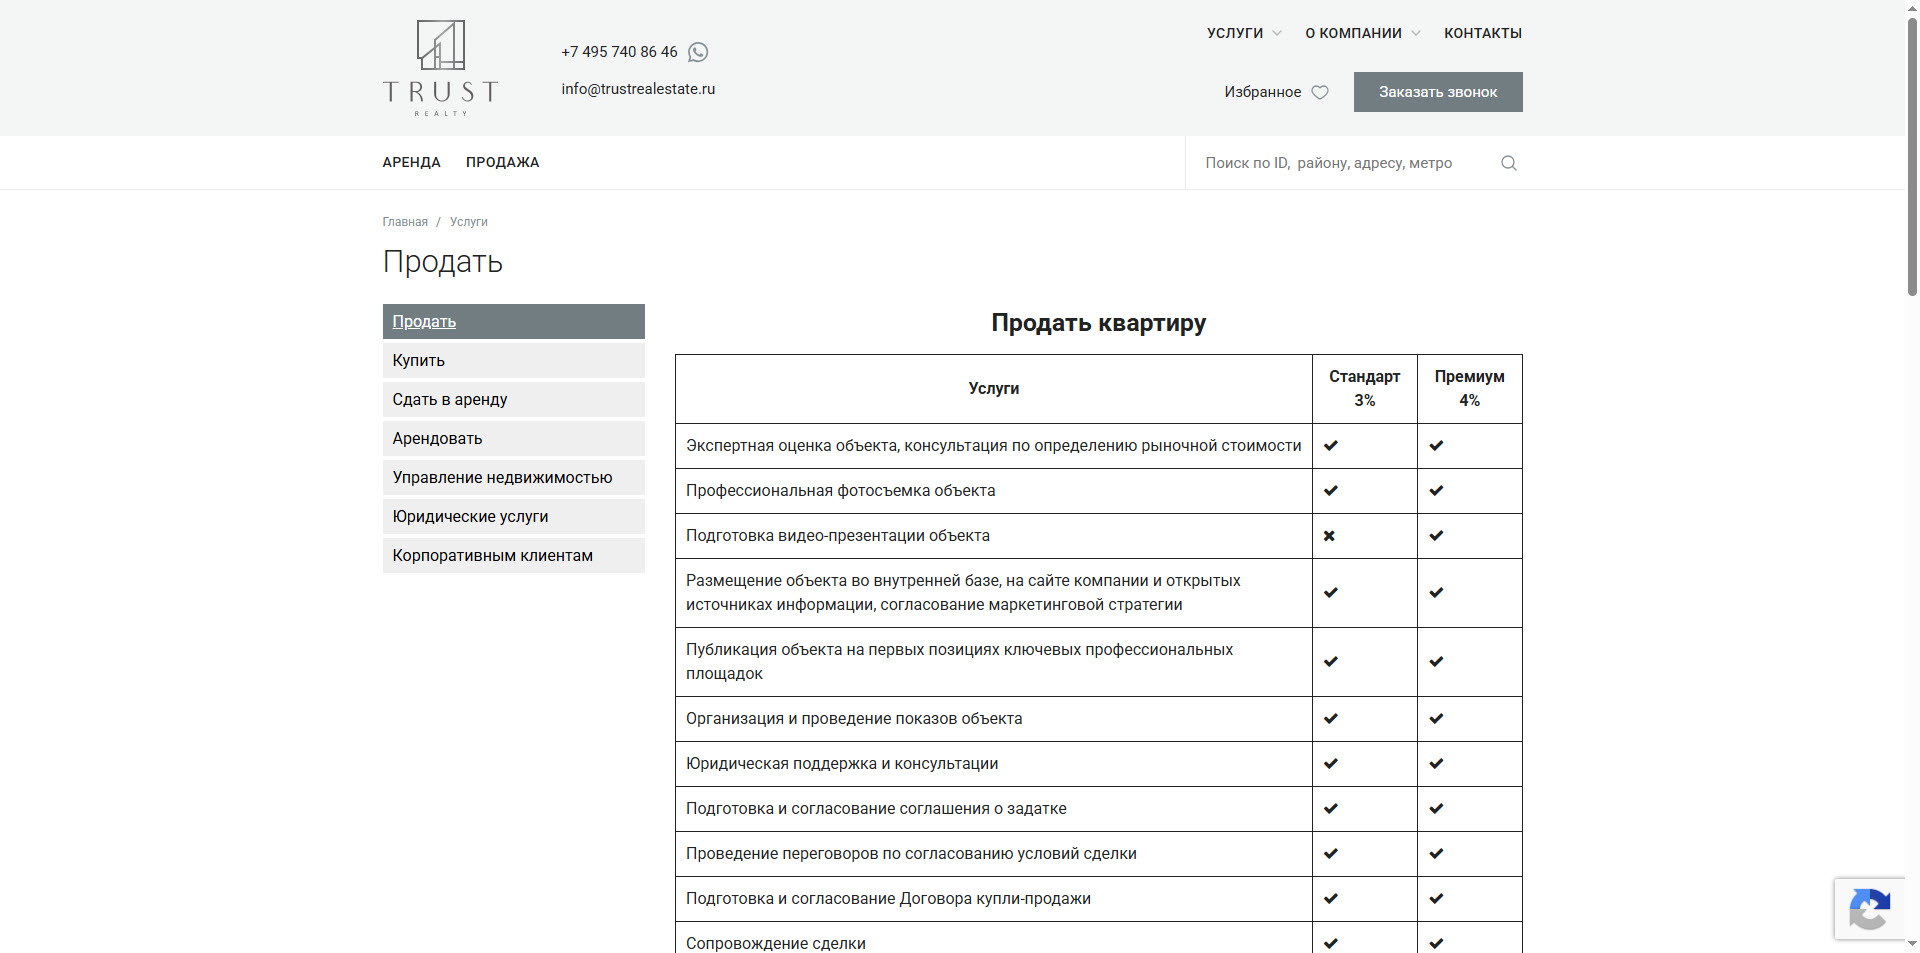Click Профессиональная фотосъемка объекта row text
1920x953 pixels.
coord(840,491)
